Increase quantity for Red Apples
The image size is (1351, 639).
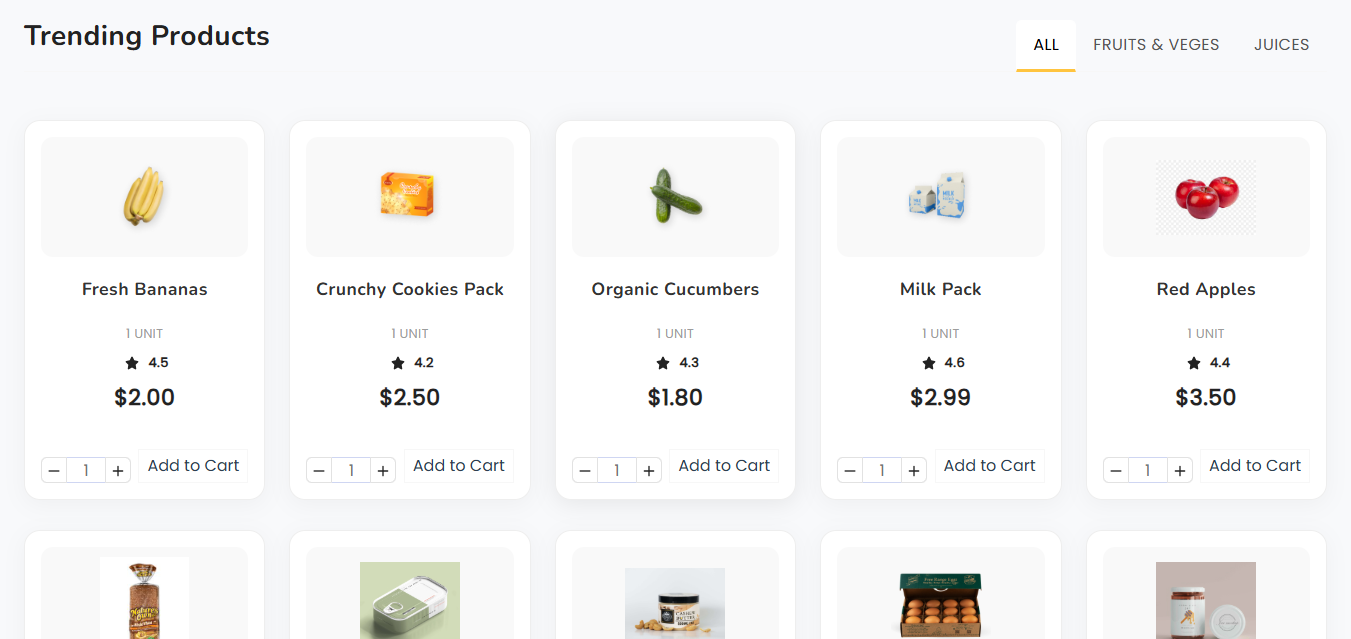(1180, 470)
